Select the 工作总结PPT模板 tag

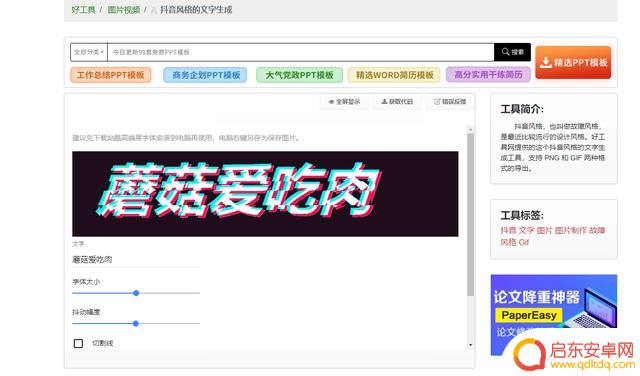tap(111, 75)
